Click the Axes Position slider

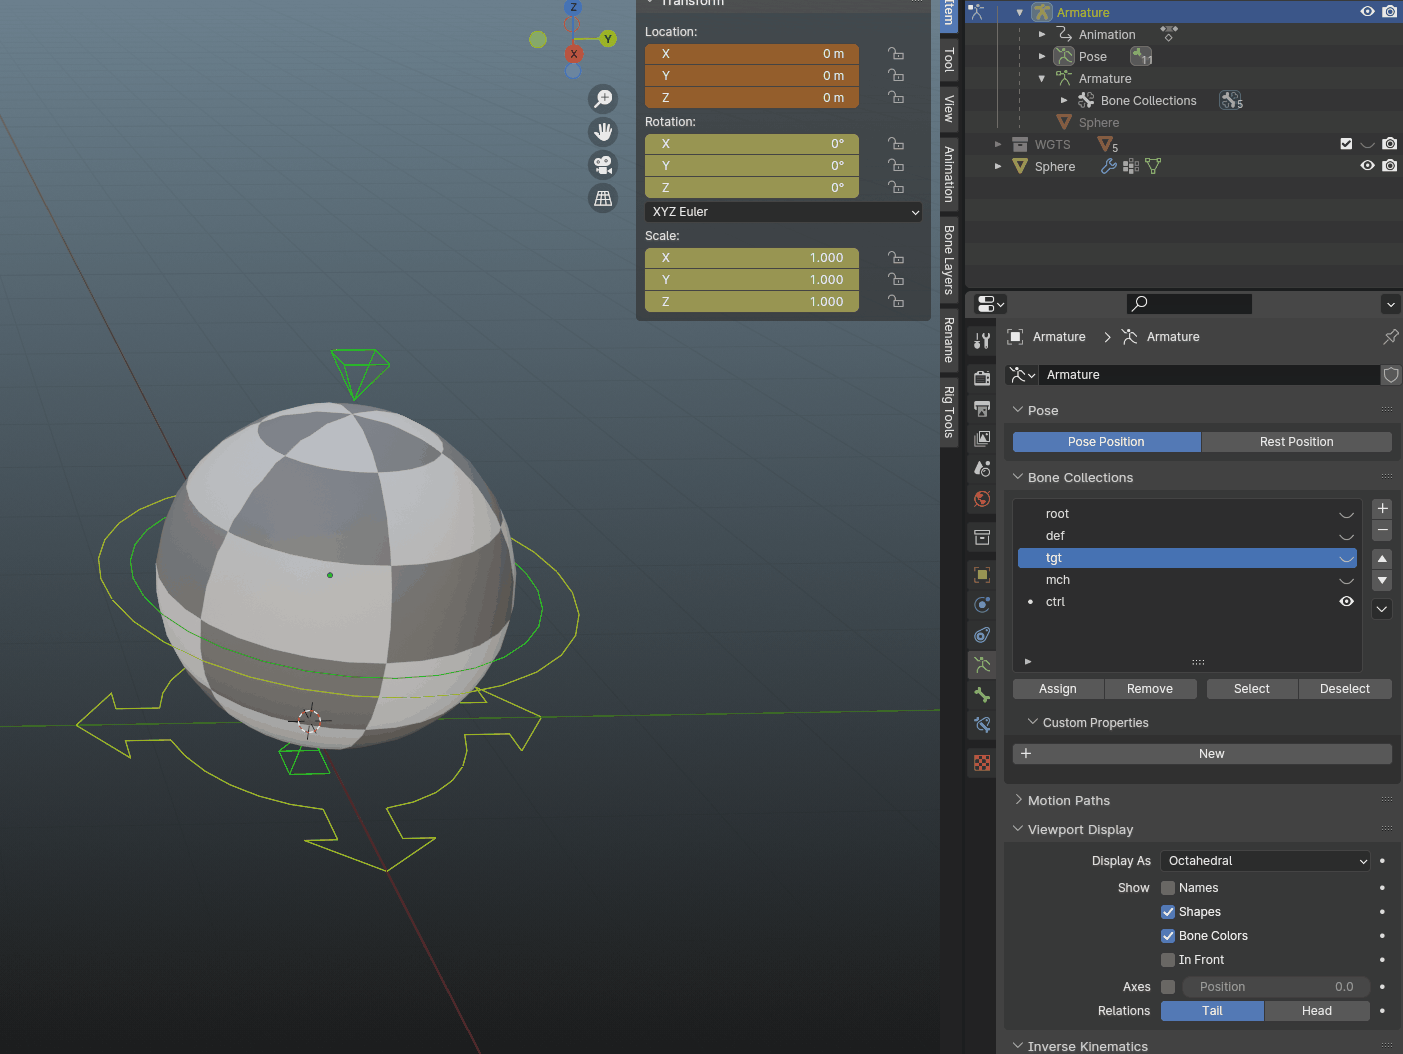pyautogui.click(x=1275, y=987)
